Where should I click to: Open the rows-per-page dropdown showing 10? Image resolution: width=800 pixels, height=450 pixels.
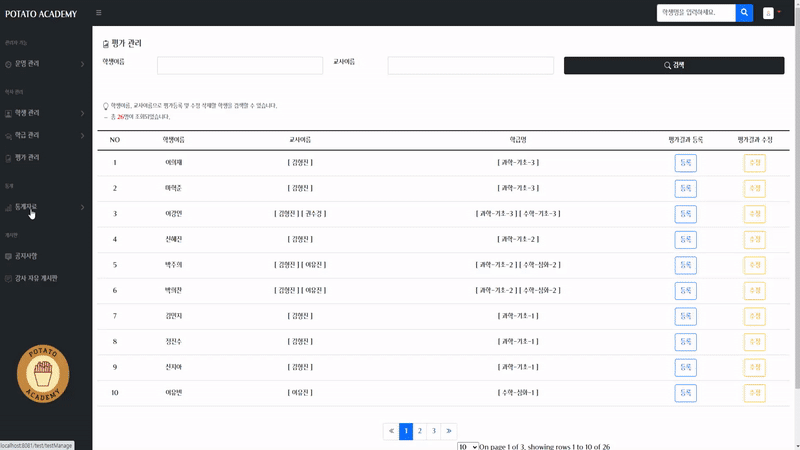point(467,446)
